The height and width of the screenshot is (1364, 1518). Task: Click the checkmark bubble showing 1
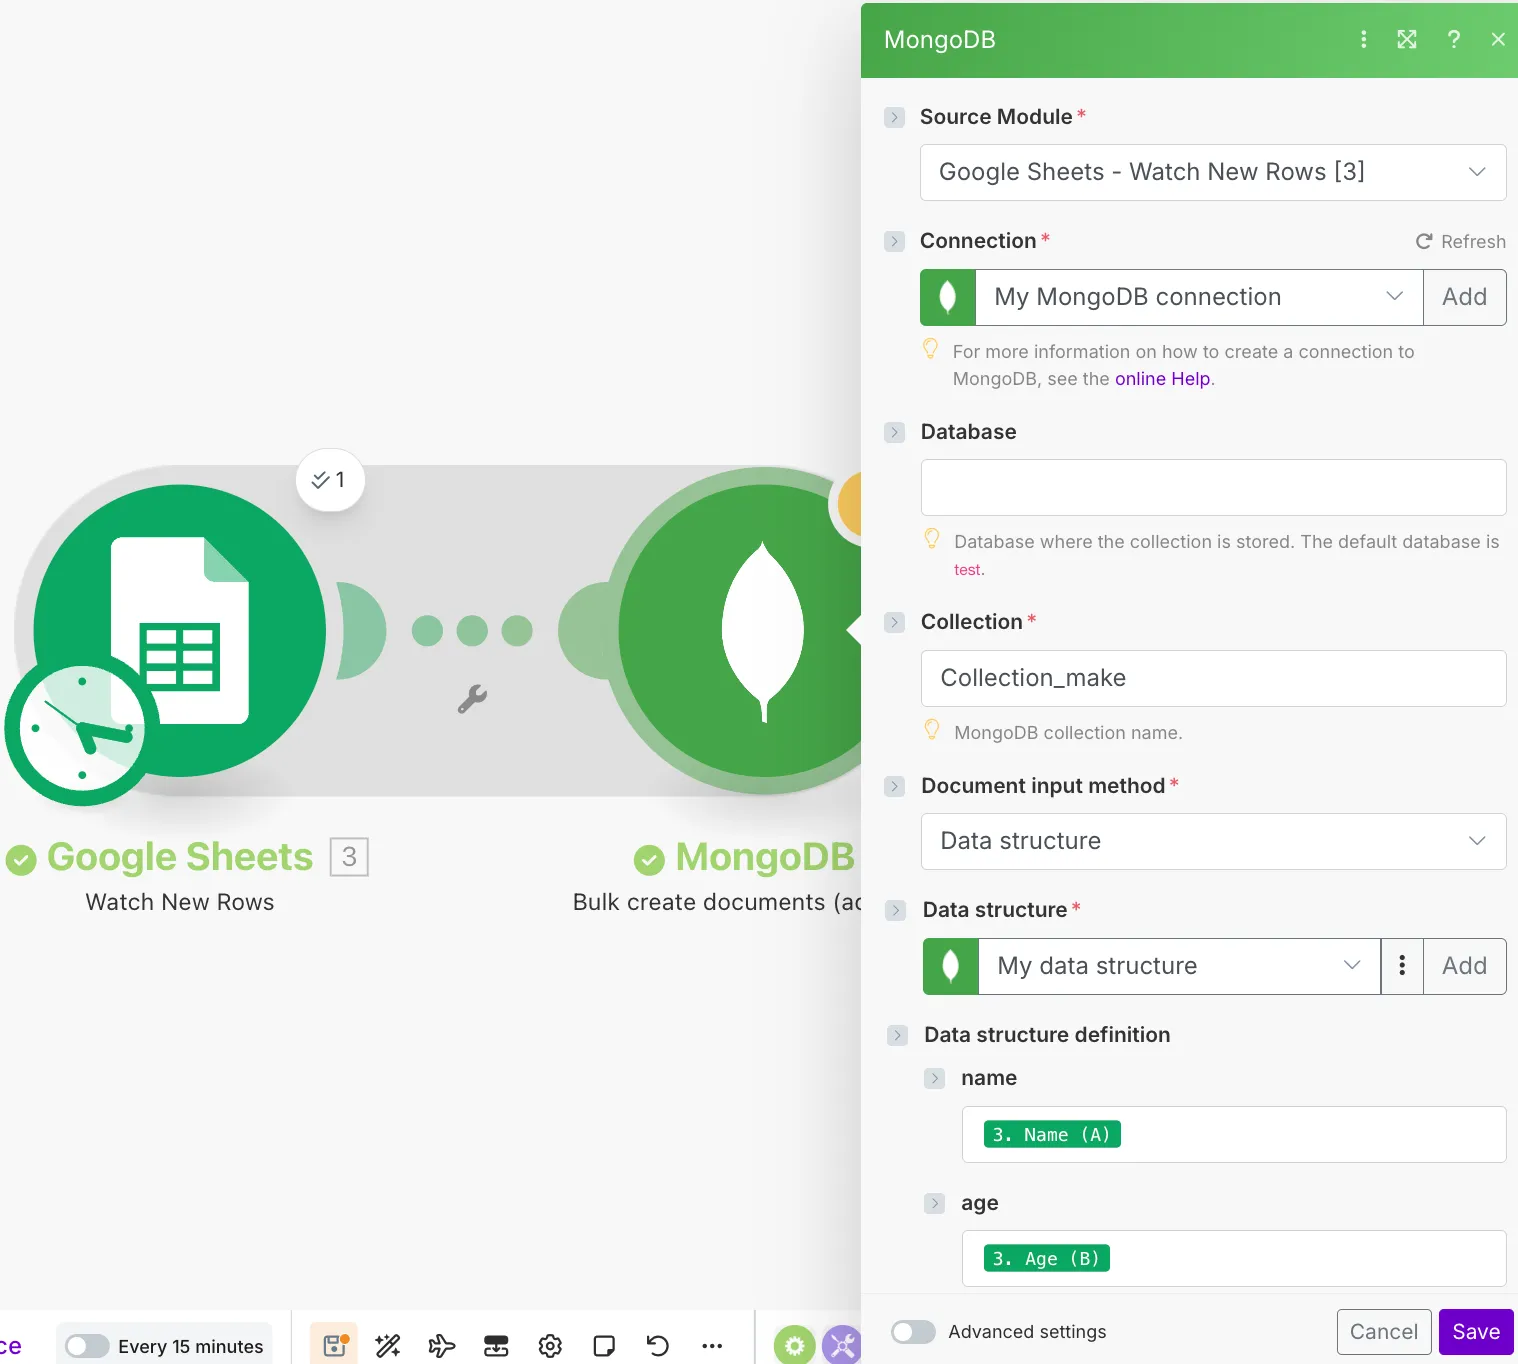tap(330, 480)
